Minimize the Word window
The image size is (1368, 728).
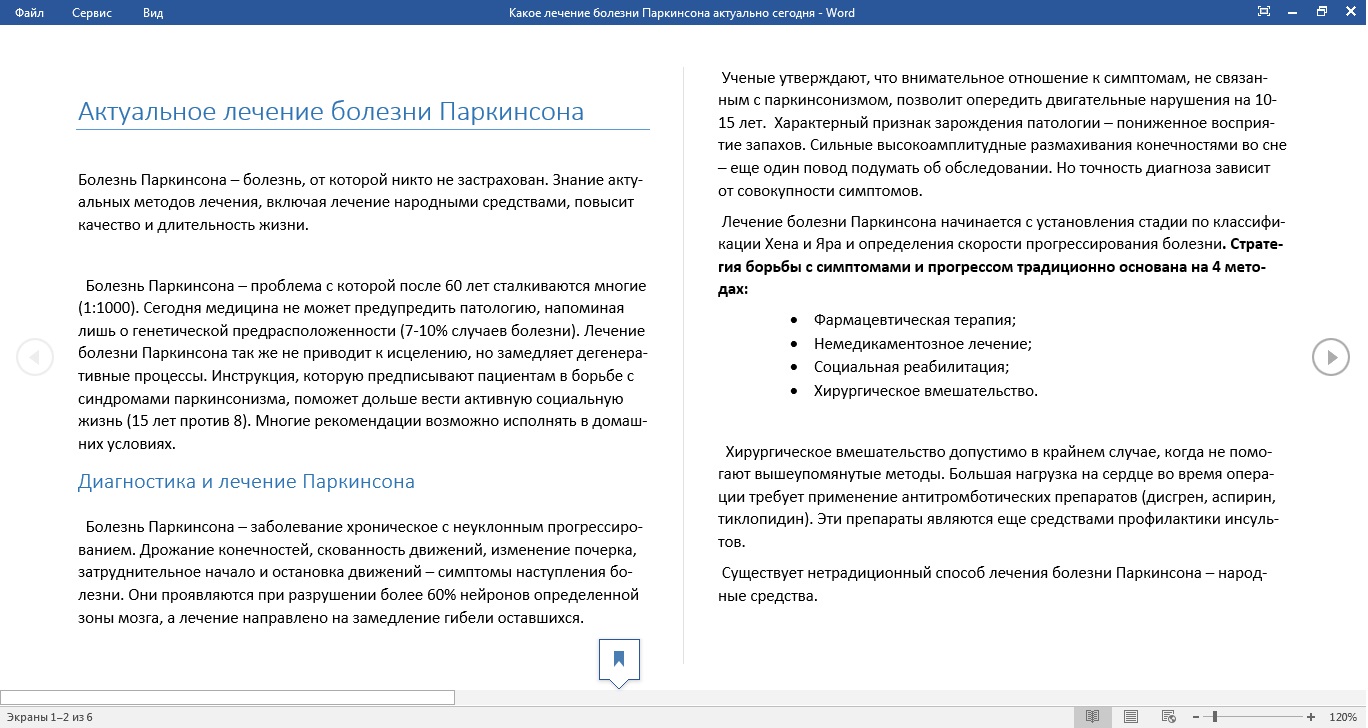[x=1293, y=12]
